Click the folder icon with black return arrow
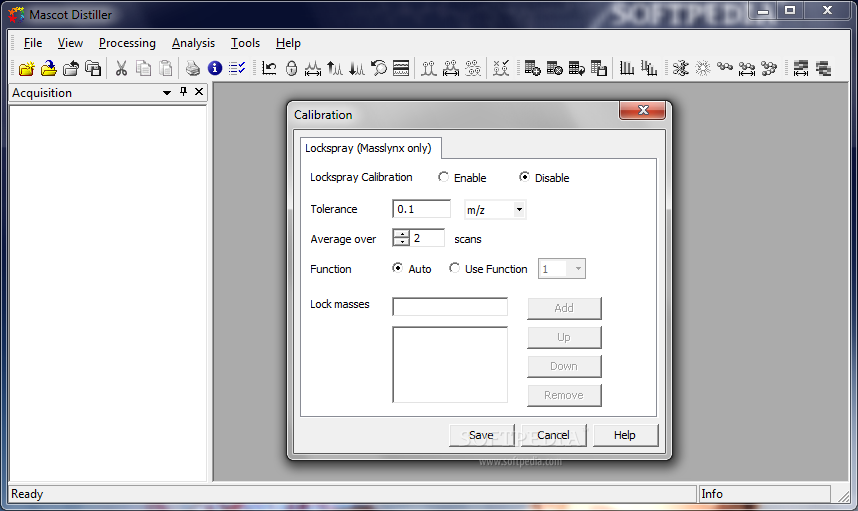858x511 pixels. (x=71, y=68)
